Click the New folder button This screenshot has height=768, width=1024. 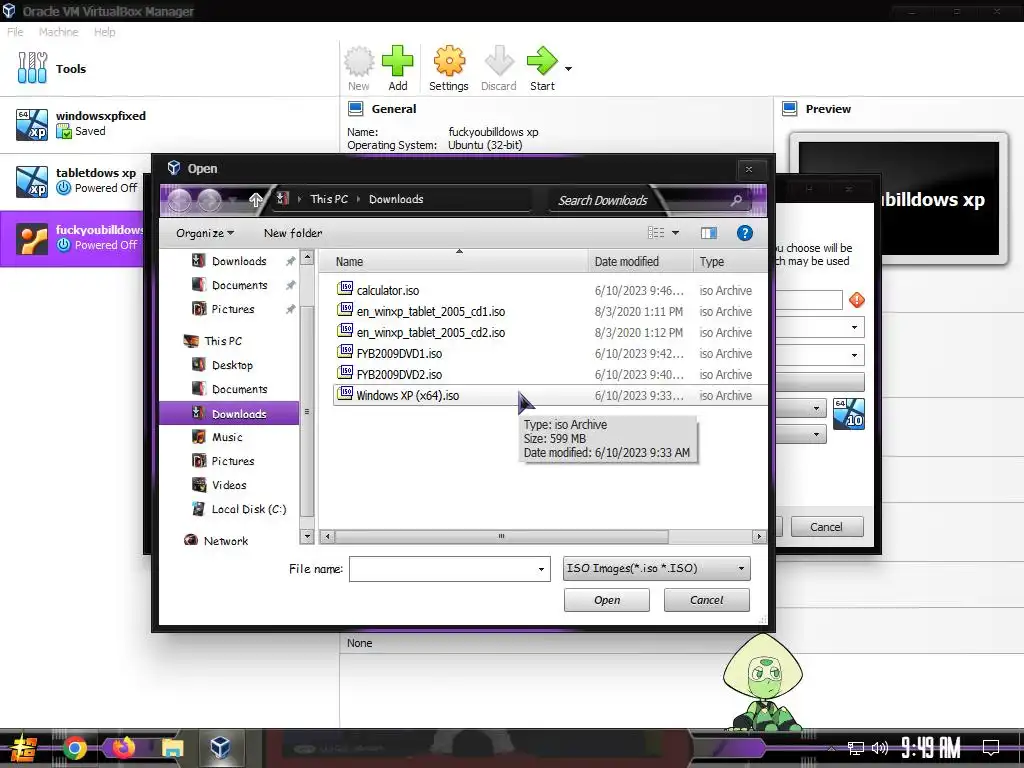pyautogui.click(x=293, y=233)
